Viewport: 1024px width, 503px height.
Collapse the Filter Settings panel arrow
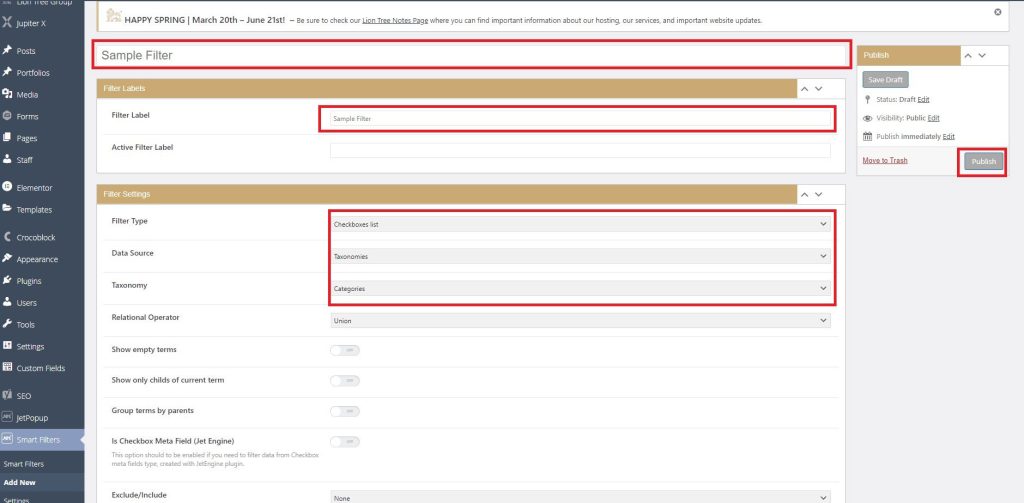(805, 193)
